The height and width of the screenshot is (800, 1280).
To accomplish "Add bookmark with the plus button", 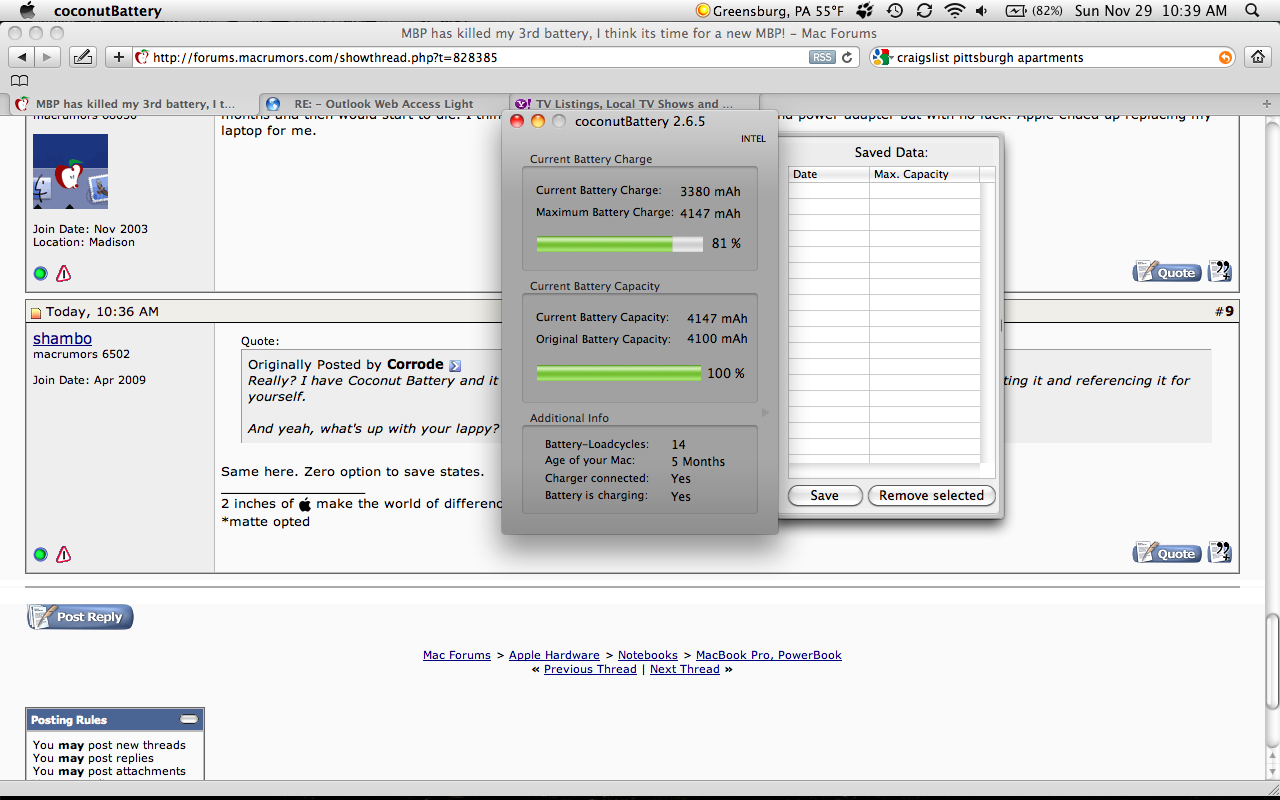I will click(118, 57).
